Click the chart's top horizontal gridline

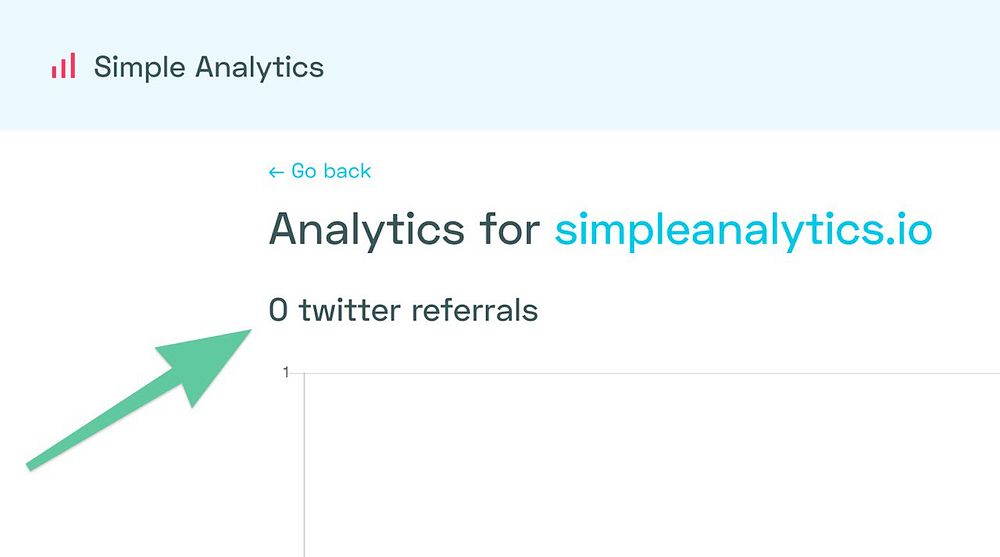(x=650, y=373)
